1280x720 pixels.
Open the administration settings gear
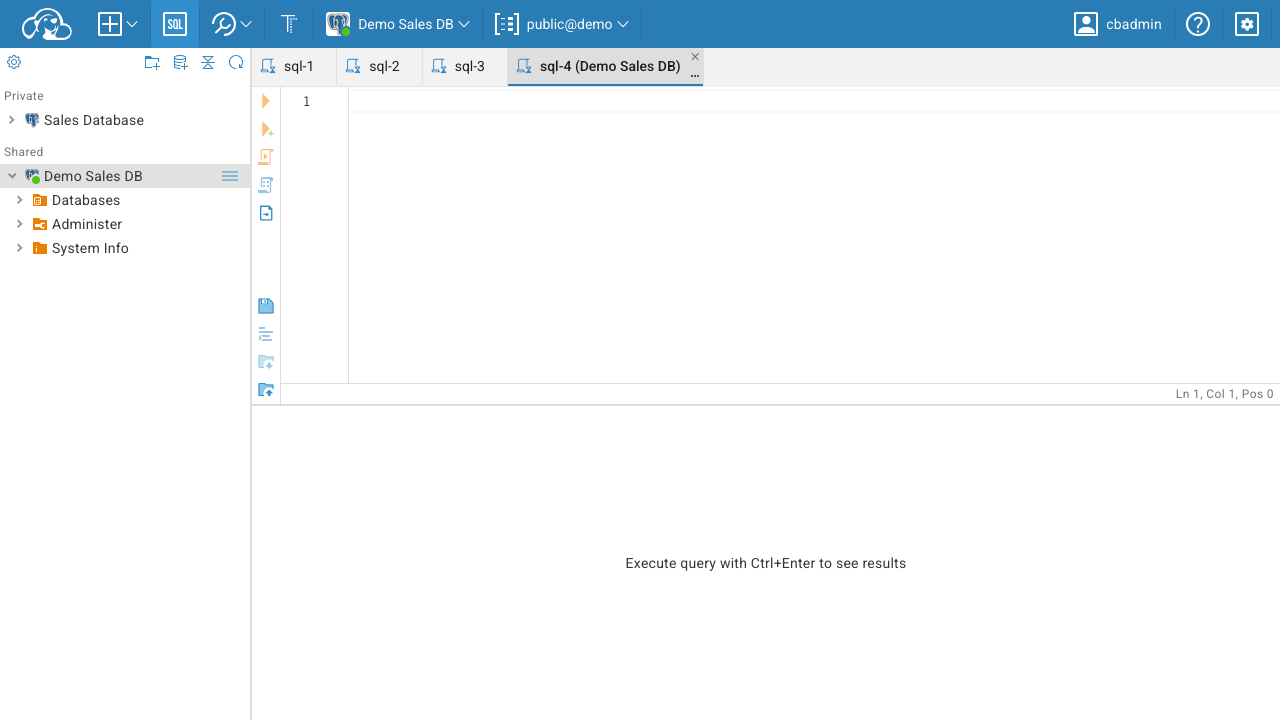coord(1247,24)
